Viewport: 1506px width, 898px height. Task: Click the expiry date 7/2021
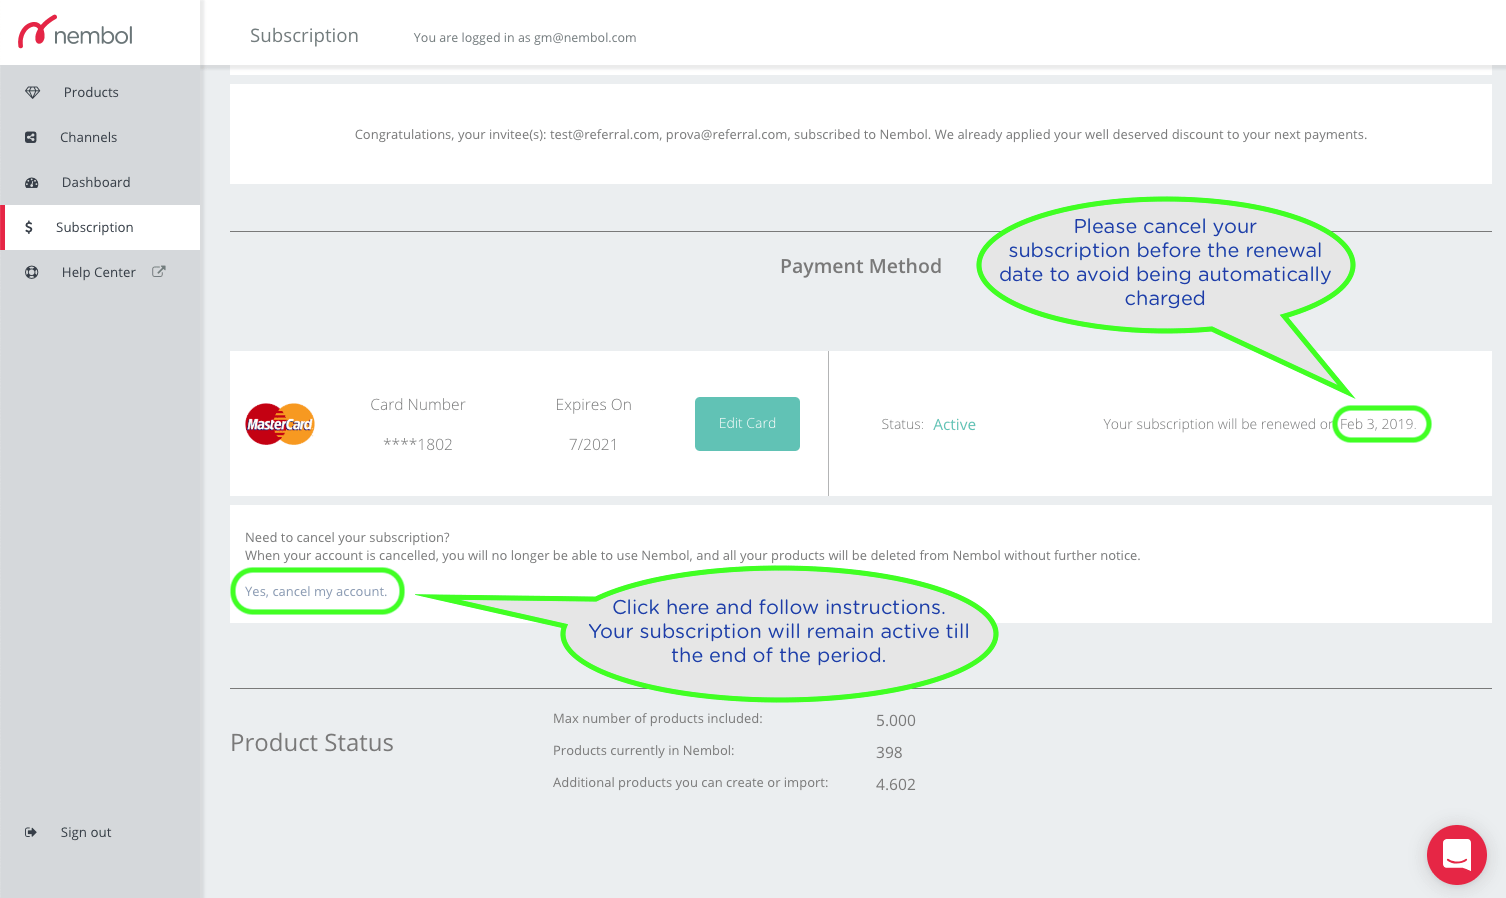tap(593, 444)
